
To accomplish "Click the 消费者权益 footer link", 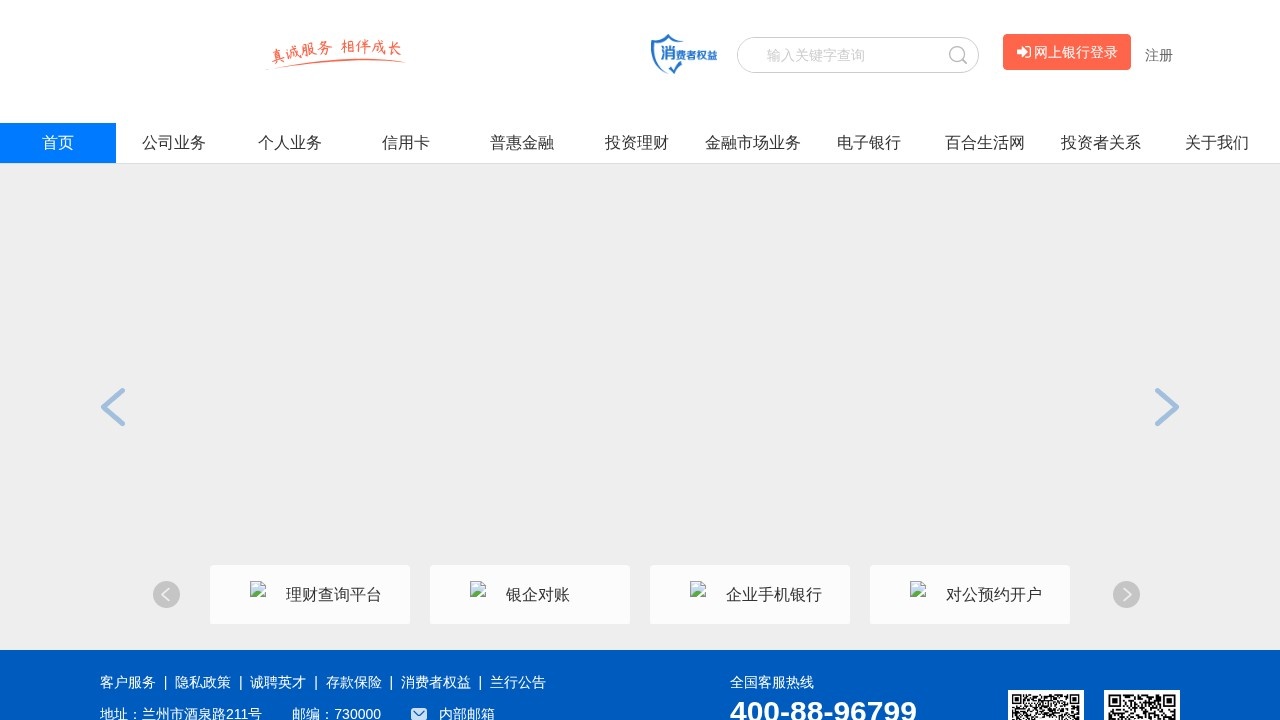I will [436, 682].
